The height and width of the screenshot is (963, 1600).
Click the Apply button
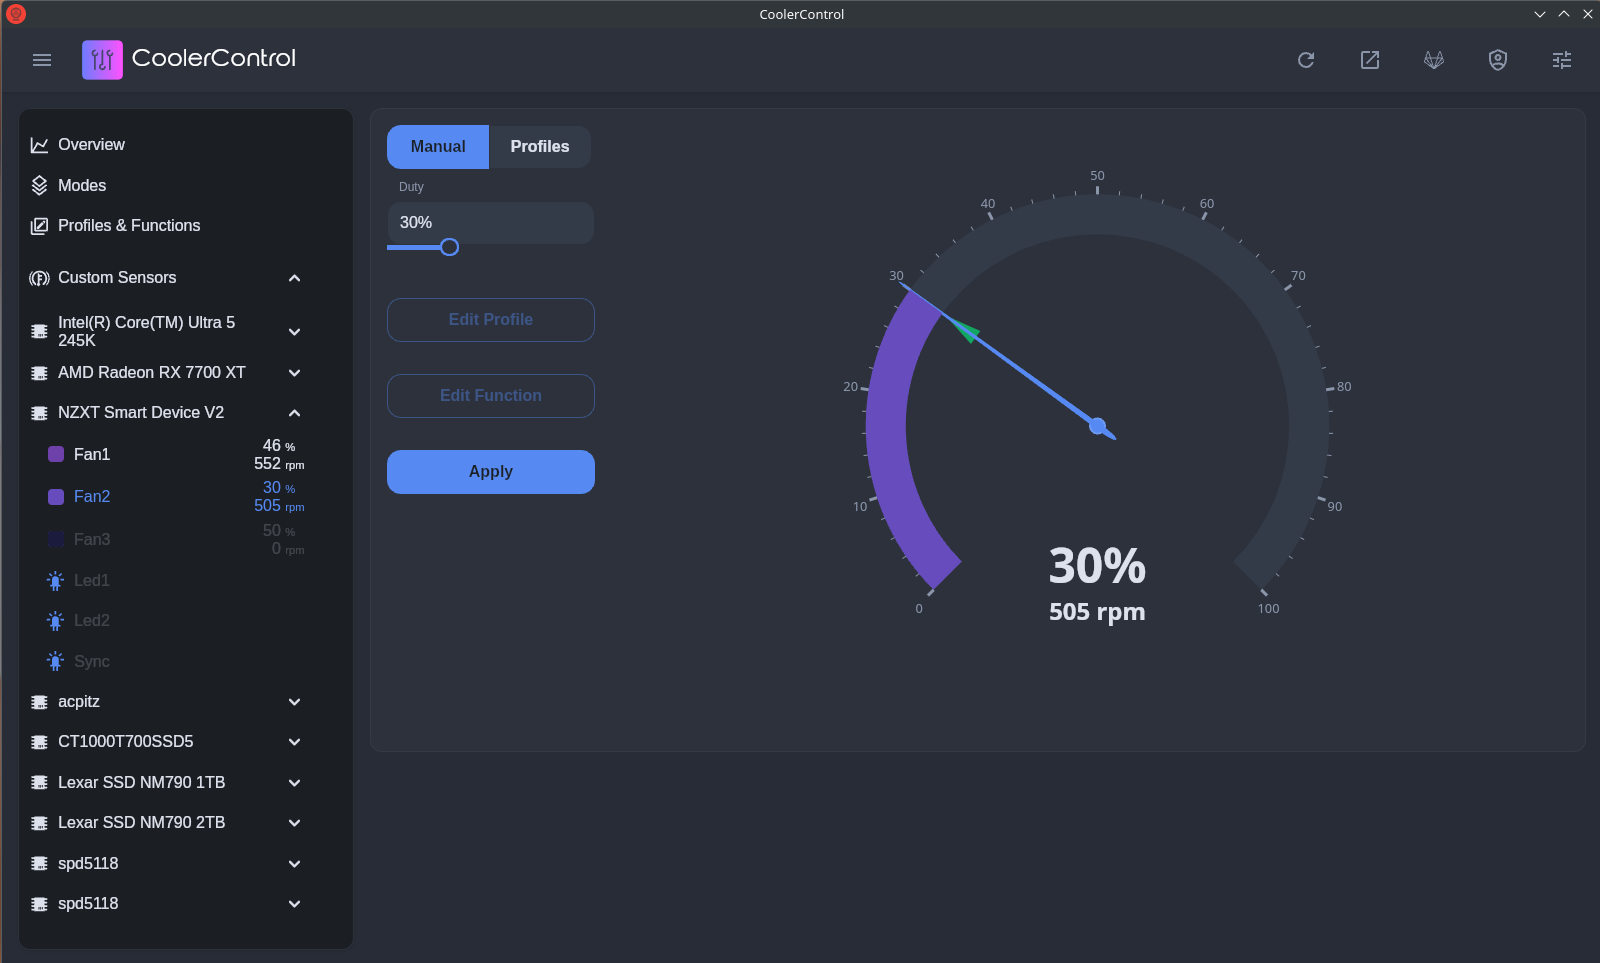(491, 472)
